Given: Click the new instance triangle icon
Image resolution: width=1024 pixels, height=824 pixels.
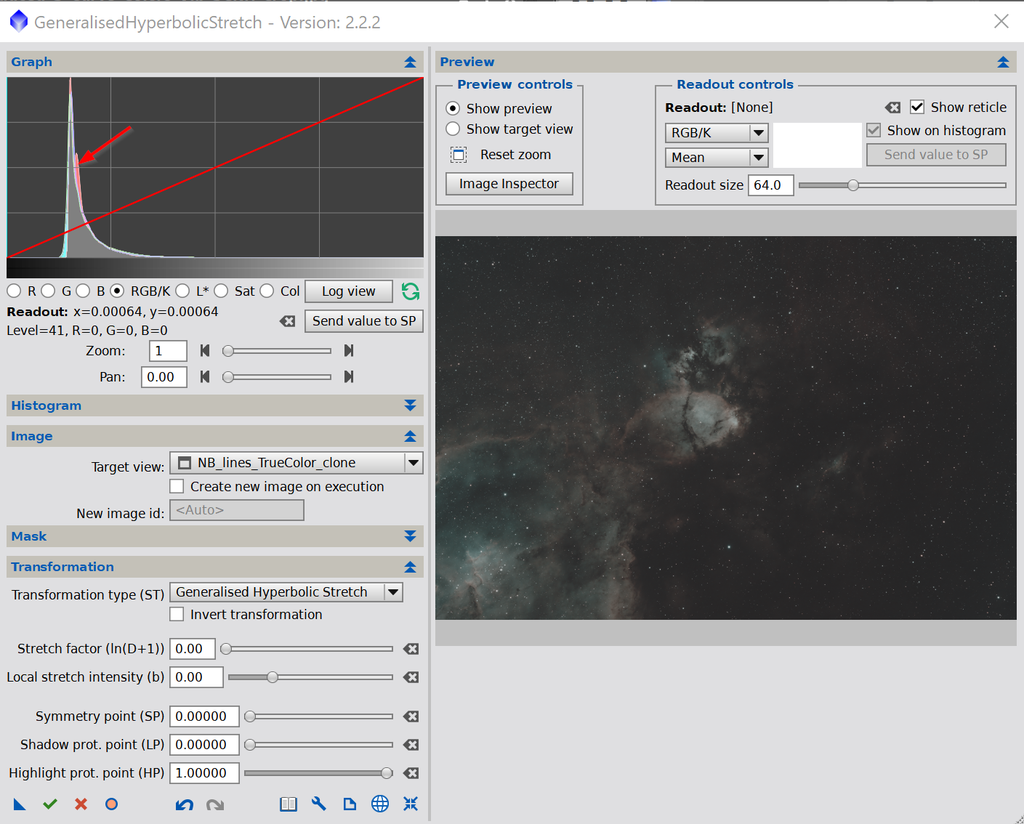Looking at the screenshot, I should [x=20, y=804].
